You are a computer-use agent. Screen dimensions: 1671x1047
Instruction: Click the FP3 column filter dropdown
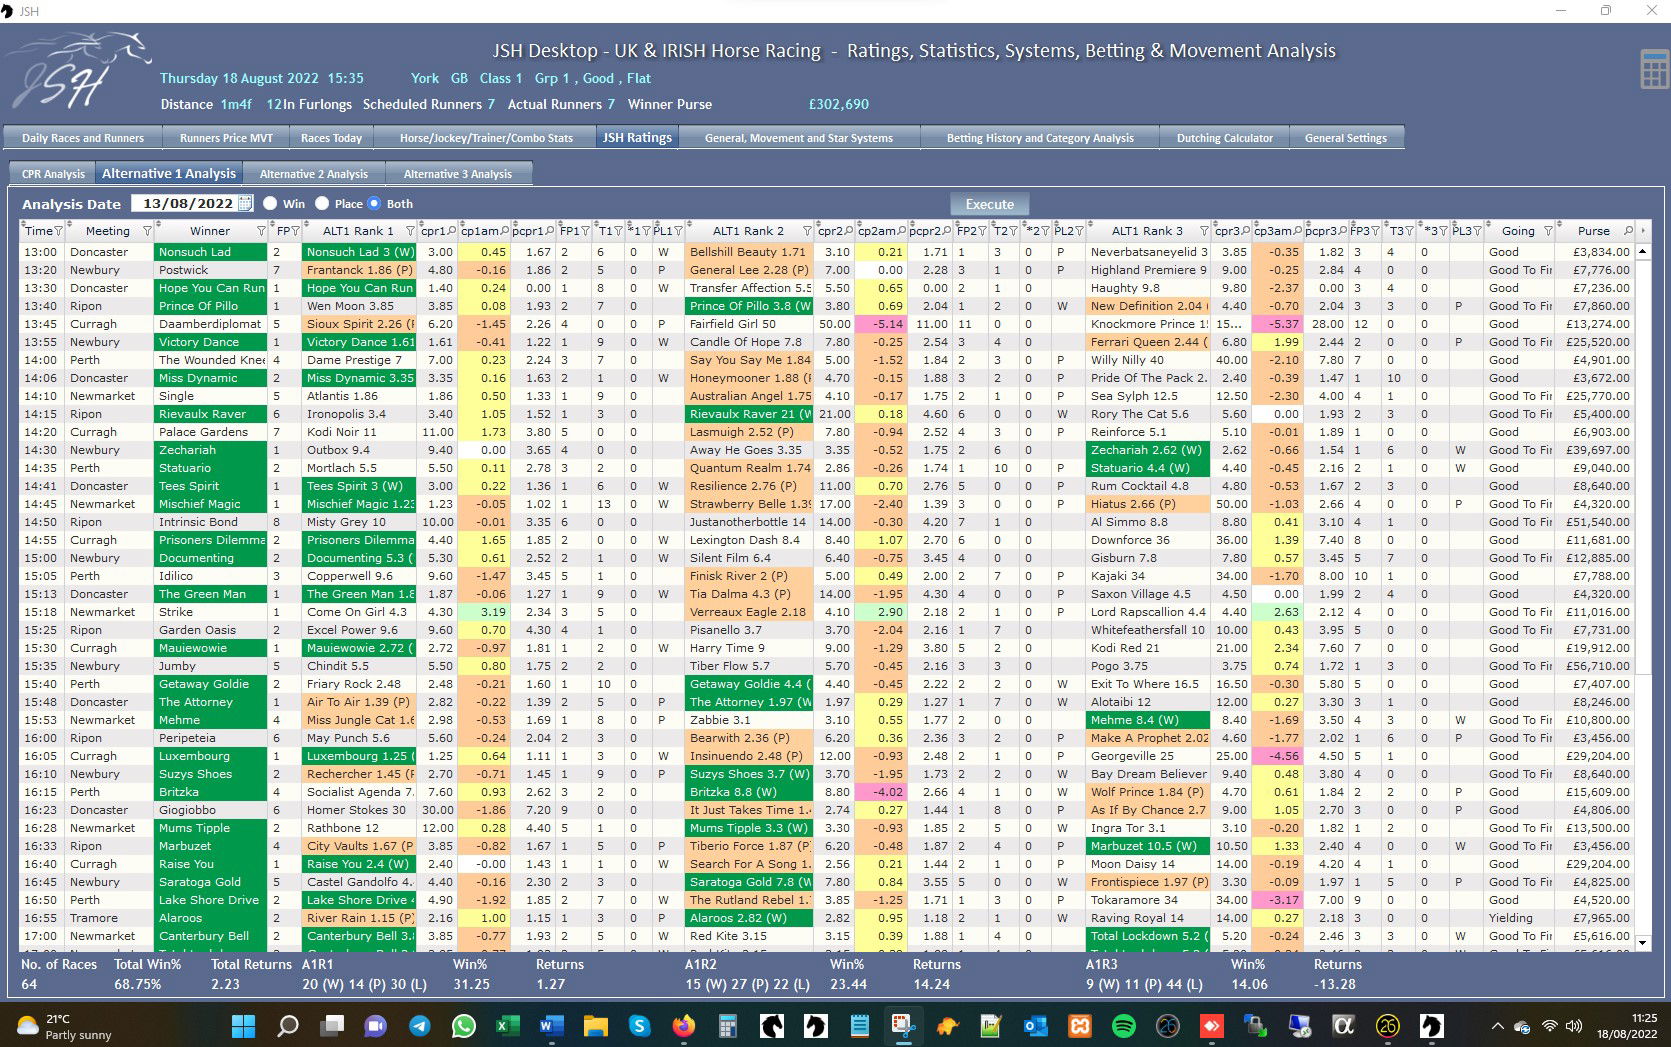(1375, 231)
